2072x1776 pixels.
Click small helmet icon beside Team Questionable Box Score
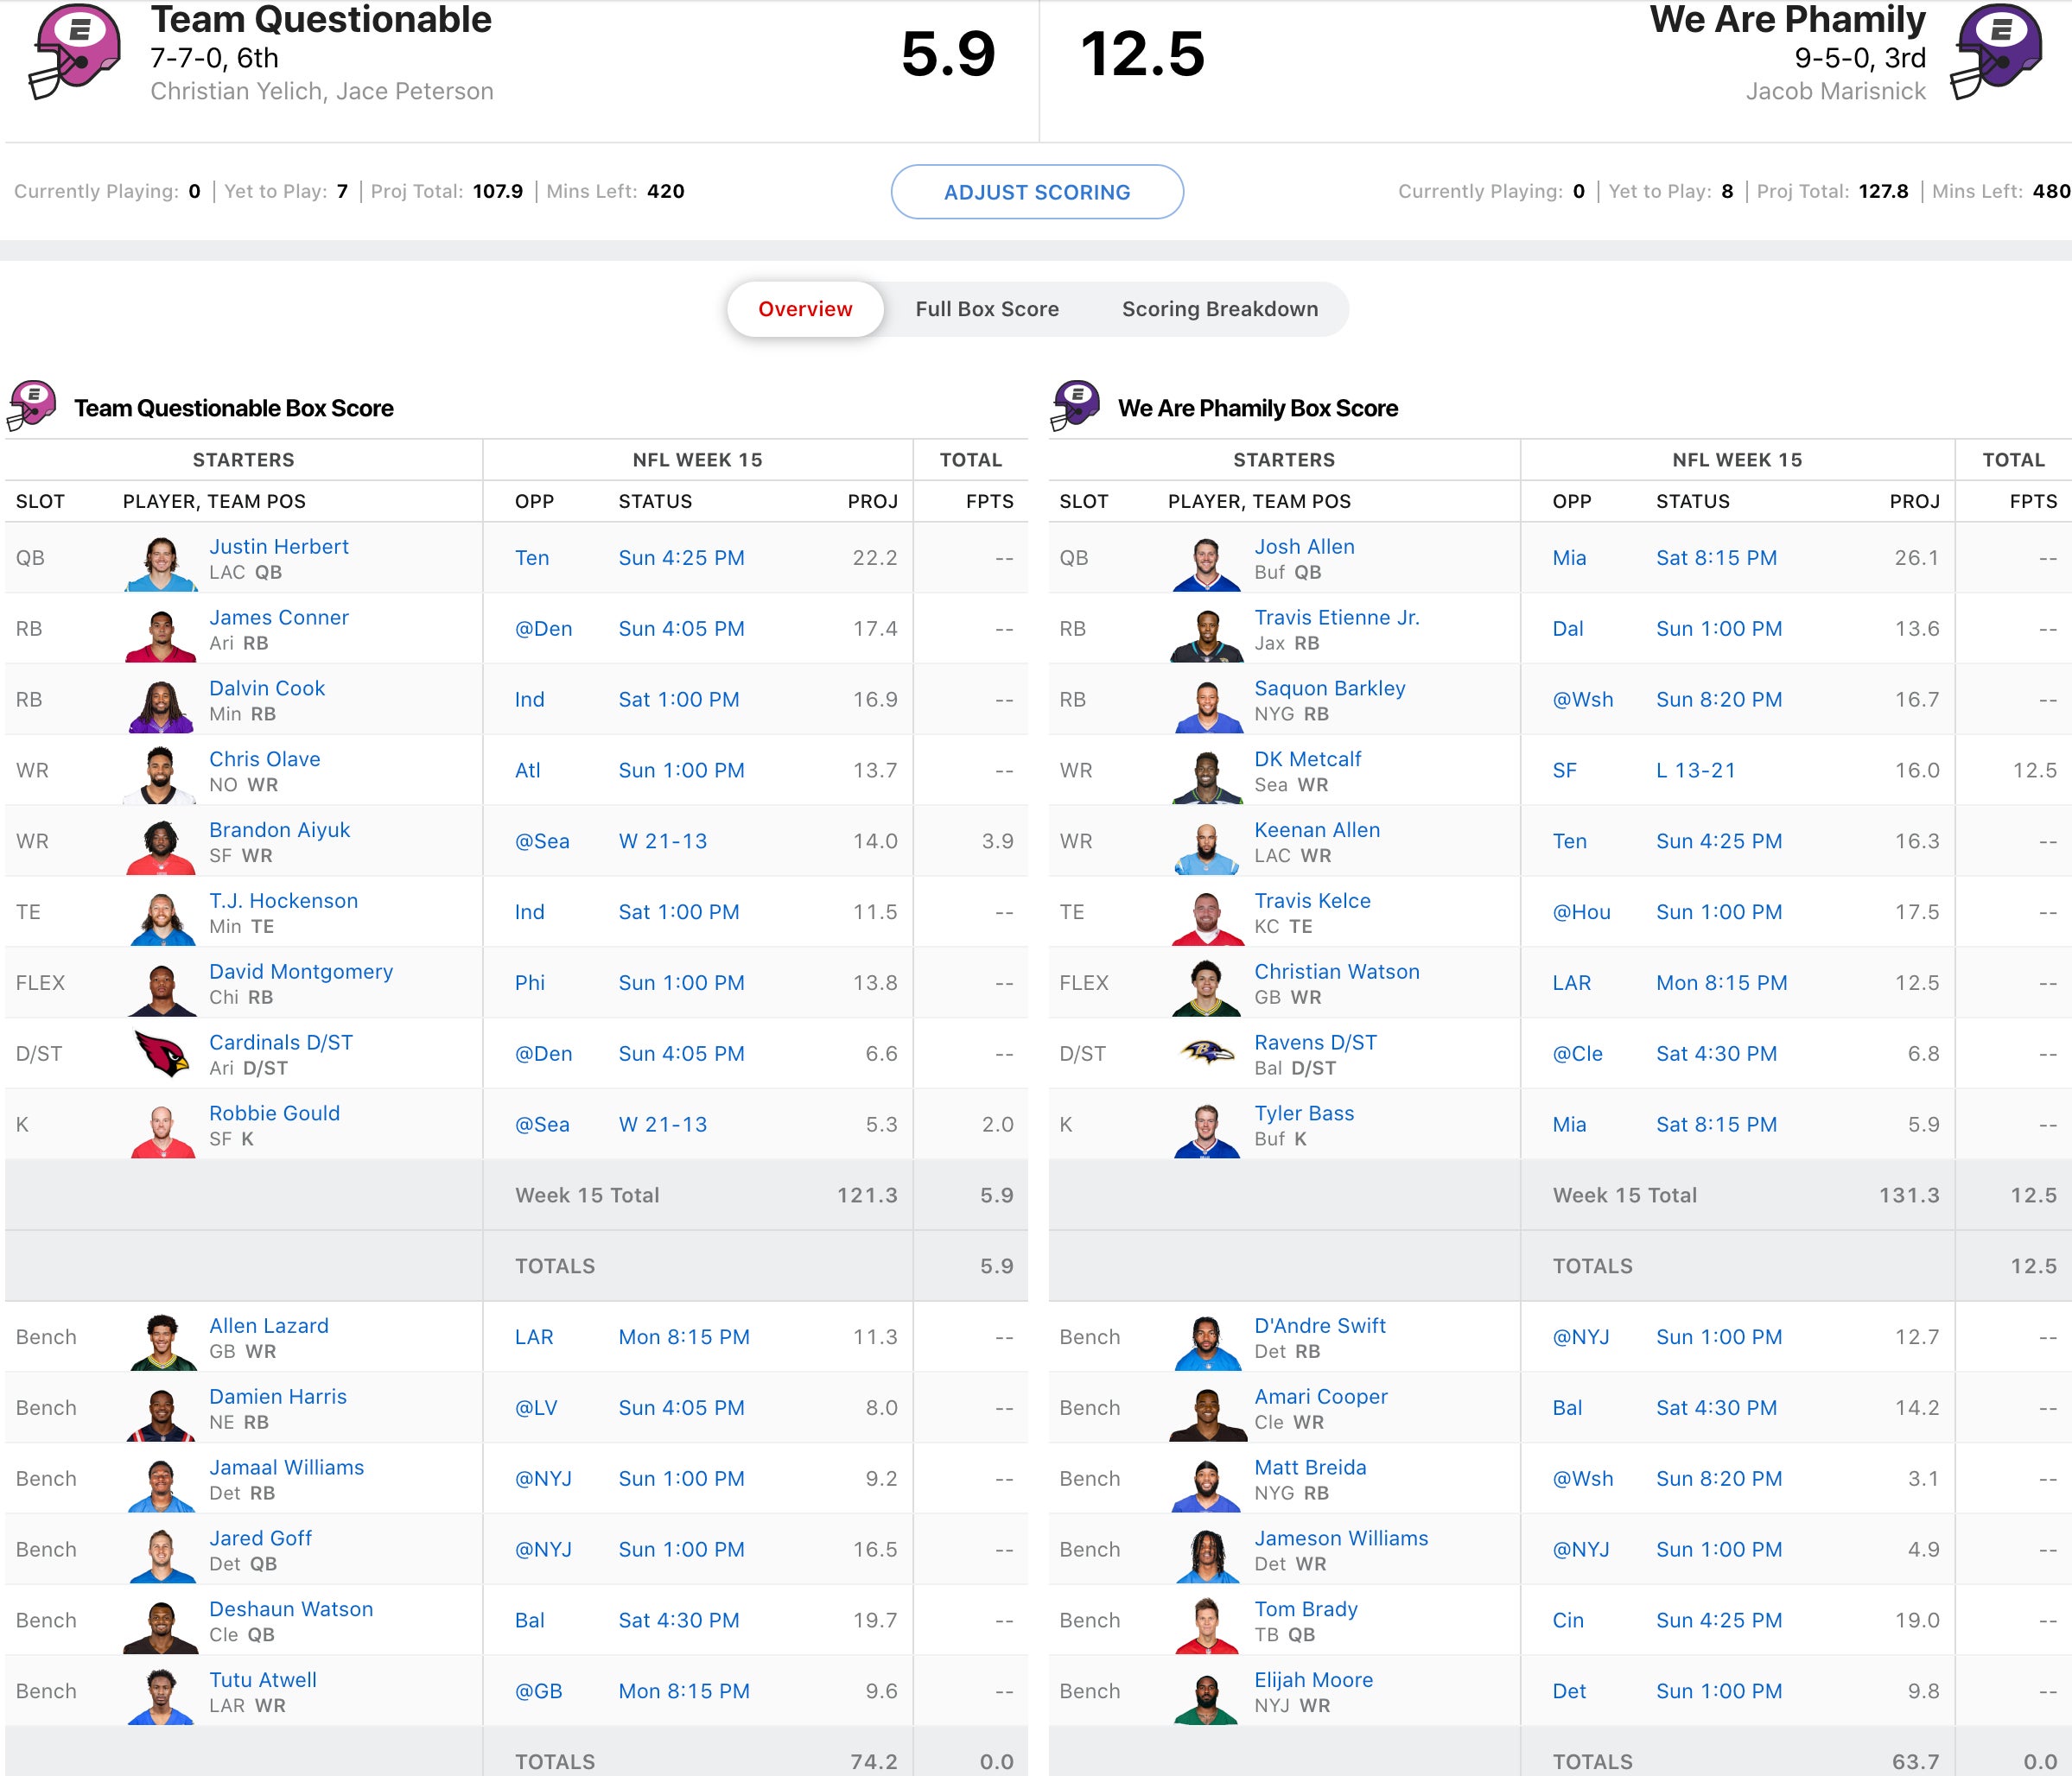pos(32,405)
